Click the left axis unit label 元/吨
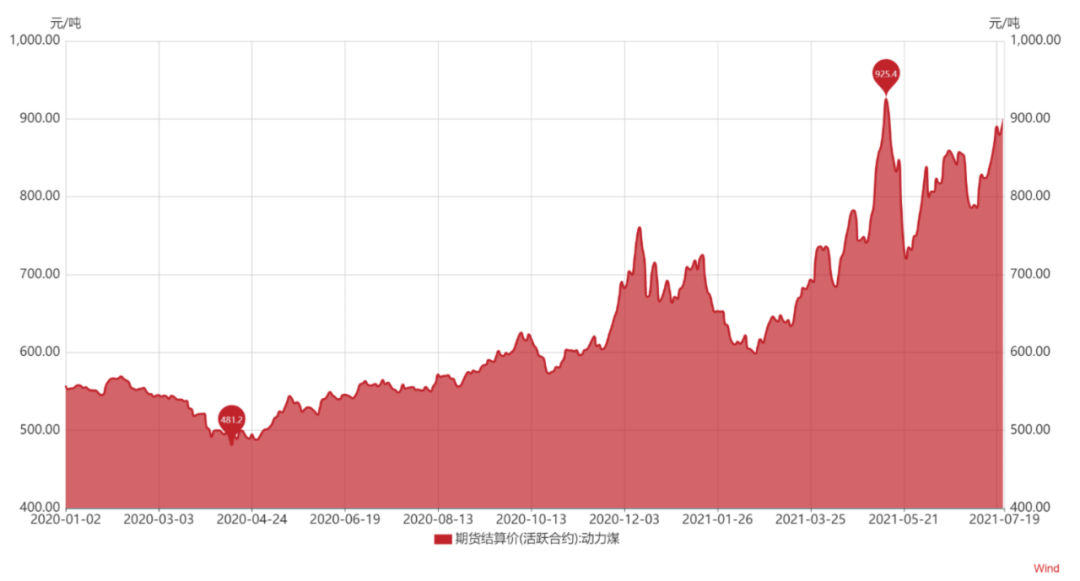 [x=66, y=22]
